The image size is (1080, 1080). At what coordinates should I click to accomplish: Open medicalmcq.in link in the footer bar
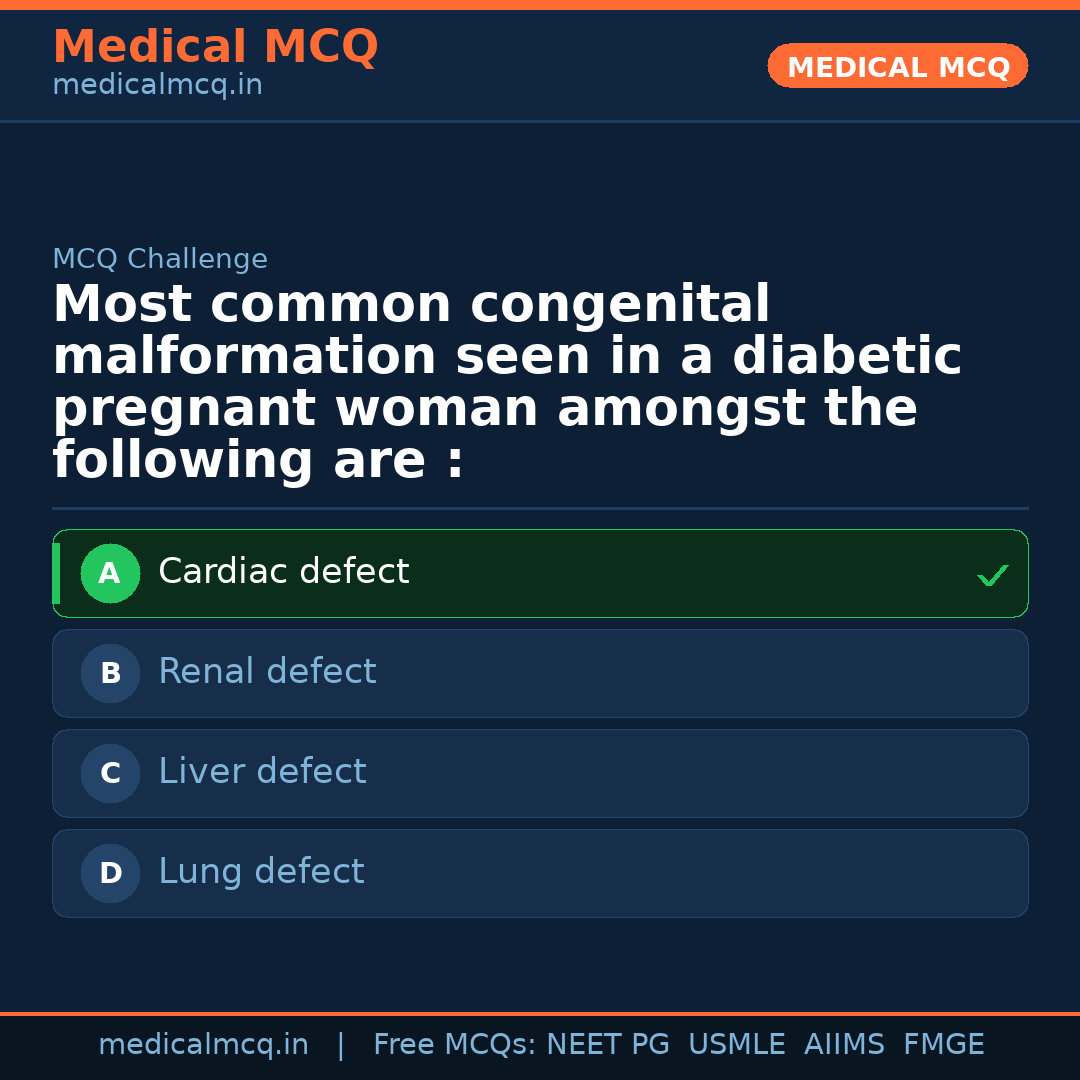[x=203, y=1045]
